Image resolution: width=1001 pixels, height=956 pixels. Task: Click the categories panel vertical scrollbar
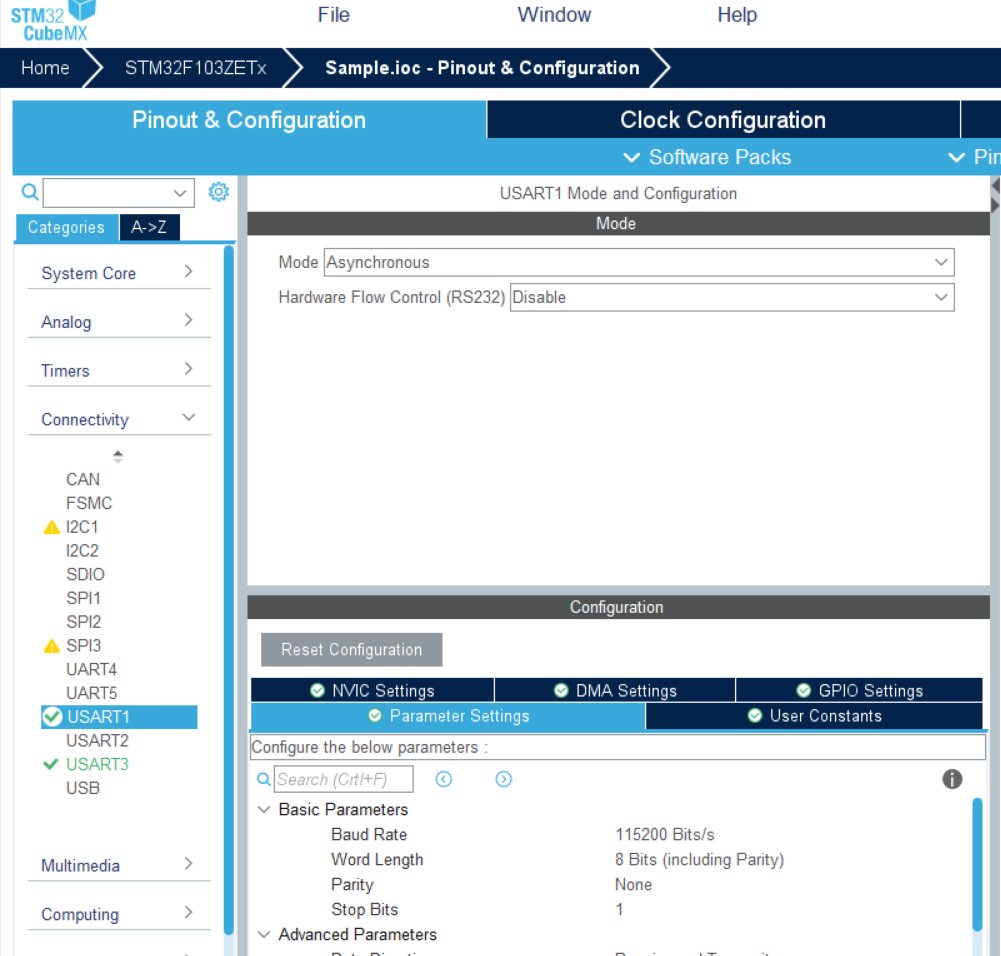pos(229,590)
